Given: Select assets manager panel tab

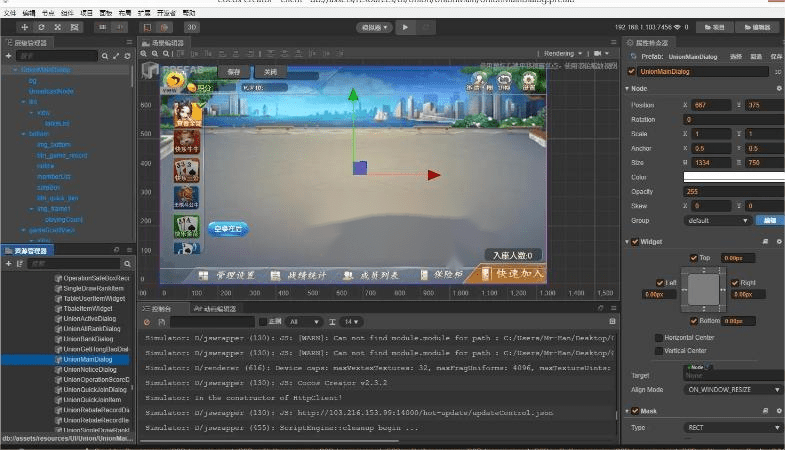Looking at the screenshot, I should point(27,250).
